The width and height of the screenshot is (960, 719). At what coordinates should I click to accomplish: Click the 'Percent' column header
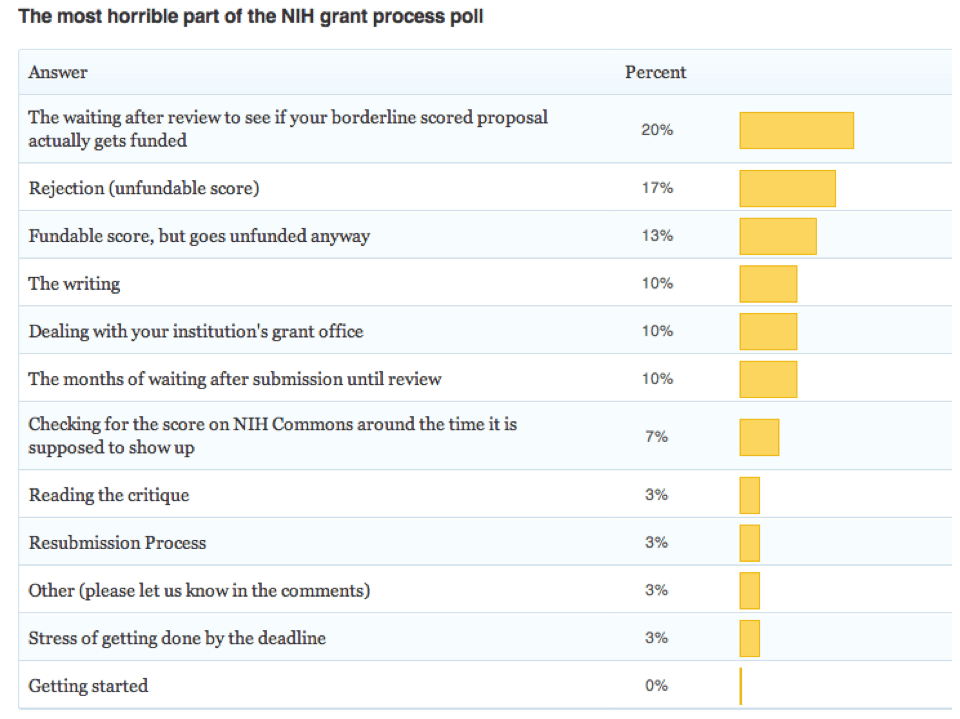point(655,72)
